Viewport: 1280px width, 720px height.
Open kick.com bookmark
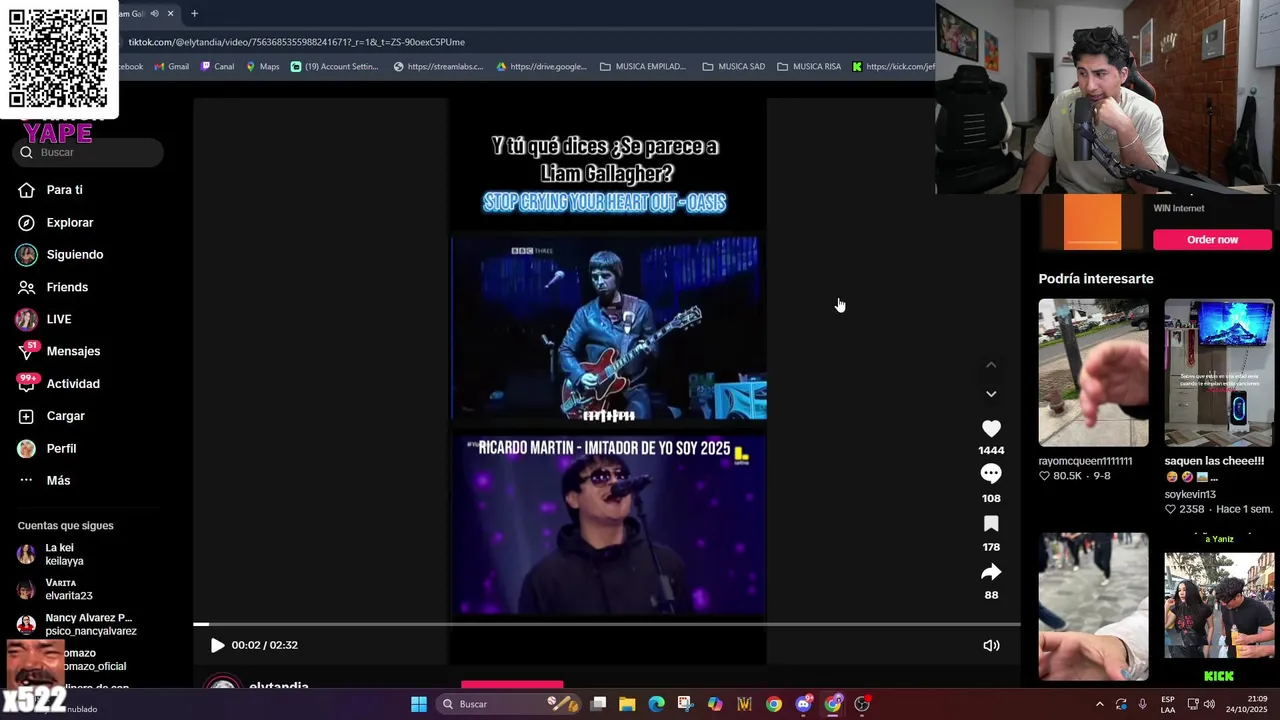point(893,67)
